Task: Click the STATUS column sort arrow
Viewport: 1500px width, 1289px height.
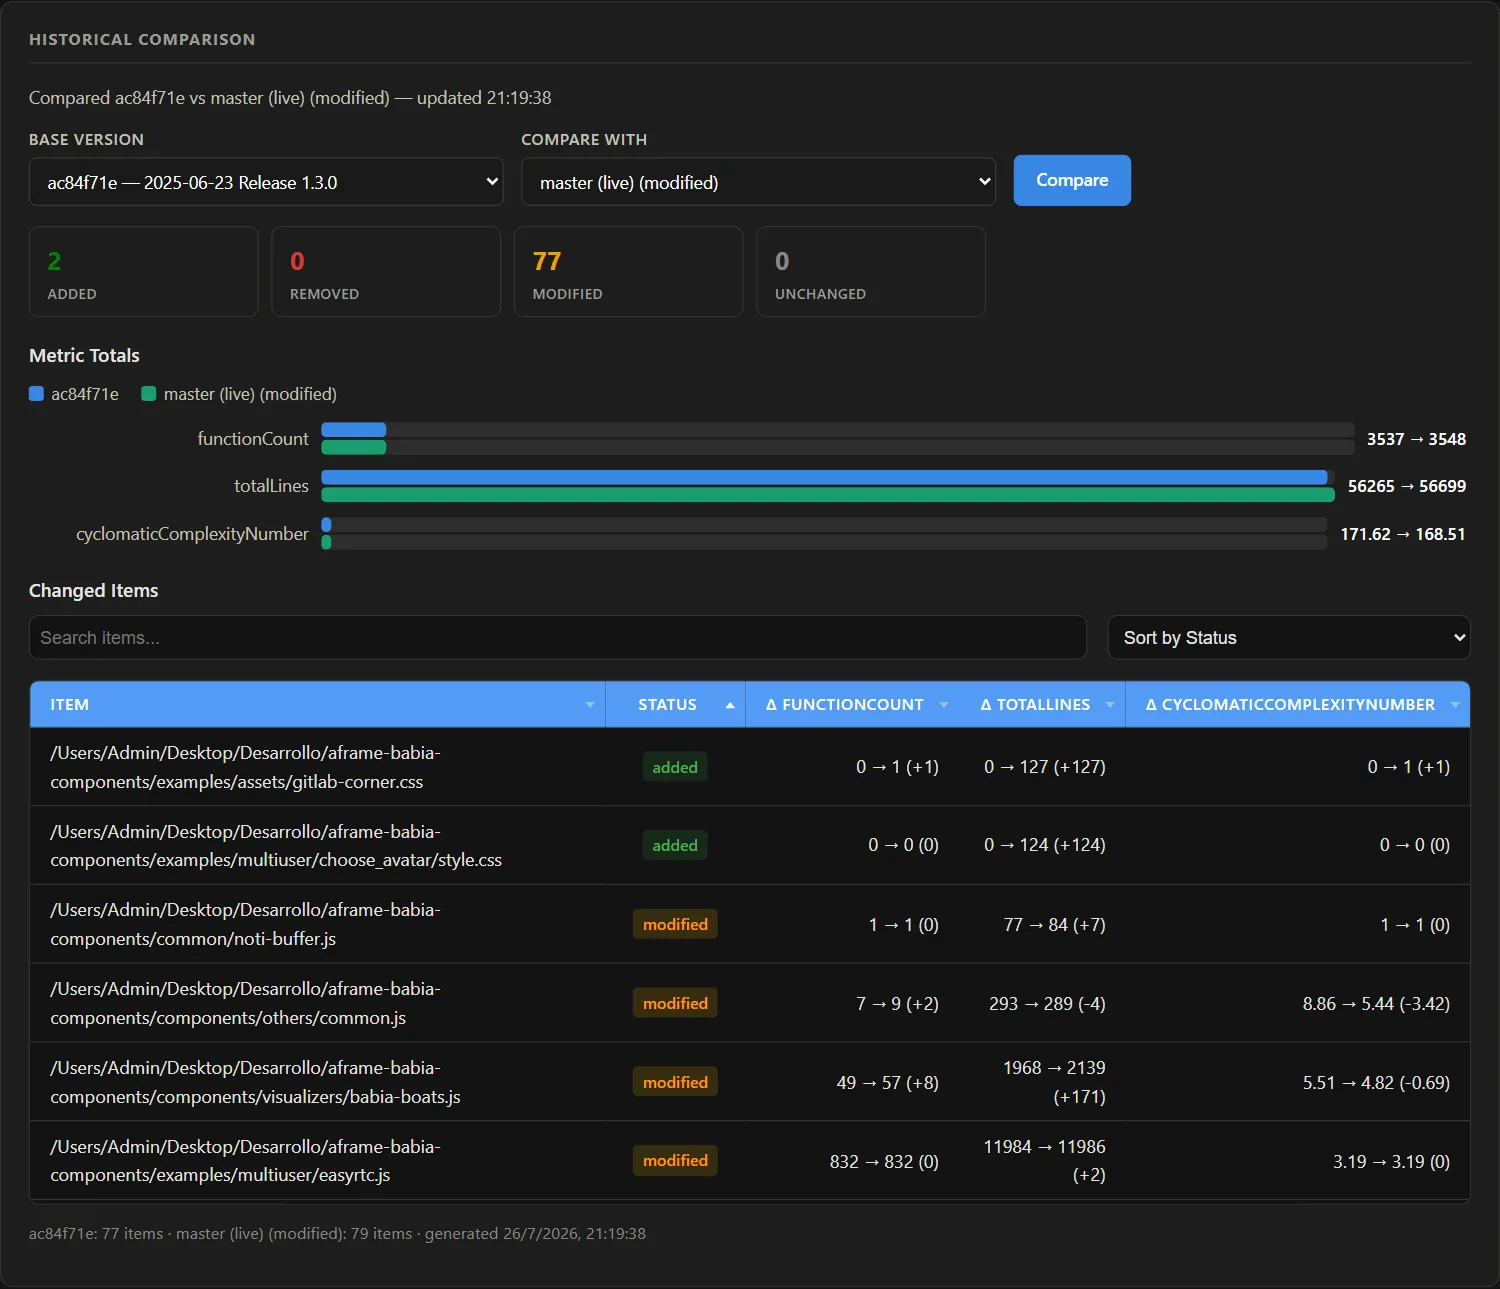Action: [x=730, y=705]
